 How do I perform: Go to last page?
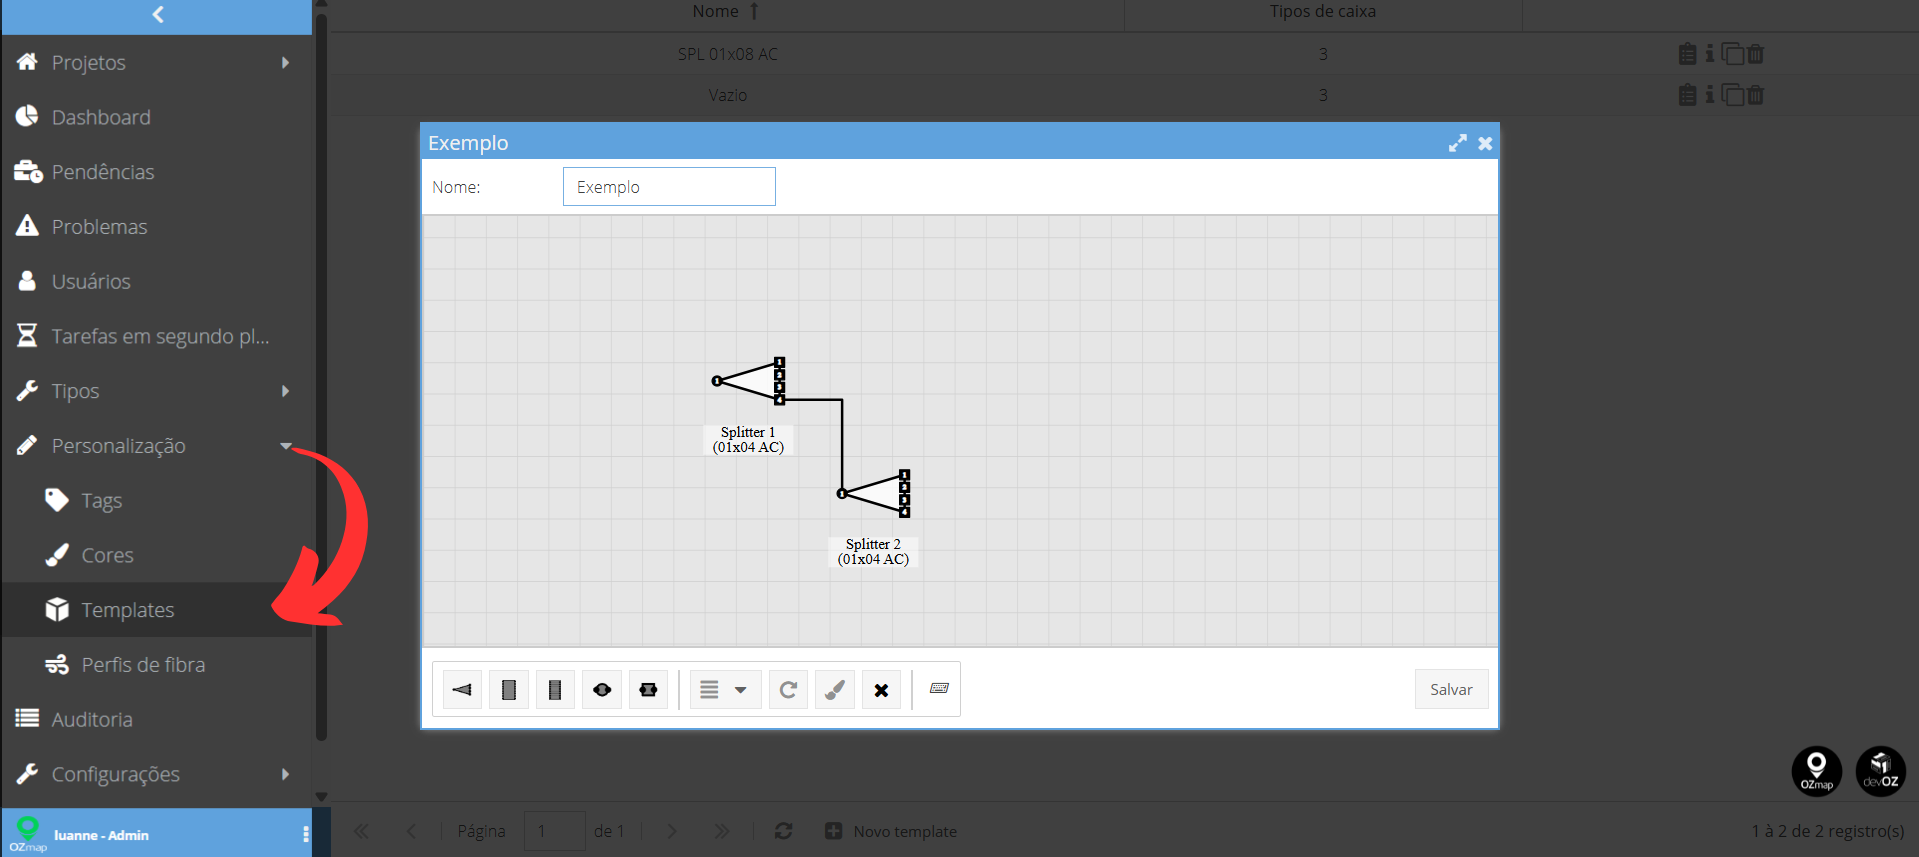tap(722, 831)
